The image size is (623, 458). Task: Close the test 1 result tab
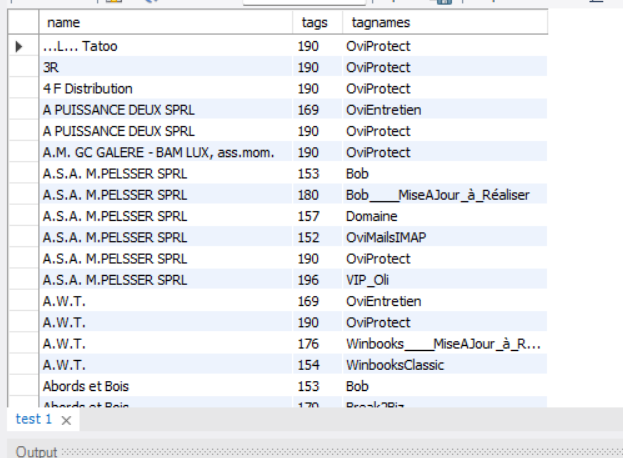(x=66, y=420)
